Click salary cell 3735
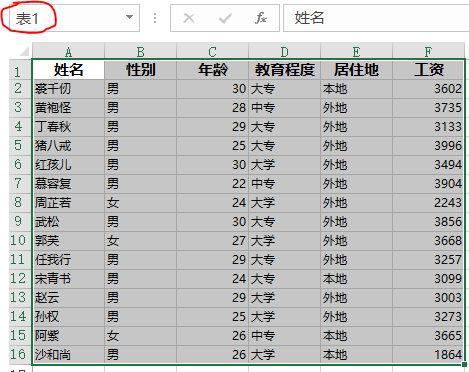Screen dimensions: 469x372 [428, 108]
